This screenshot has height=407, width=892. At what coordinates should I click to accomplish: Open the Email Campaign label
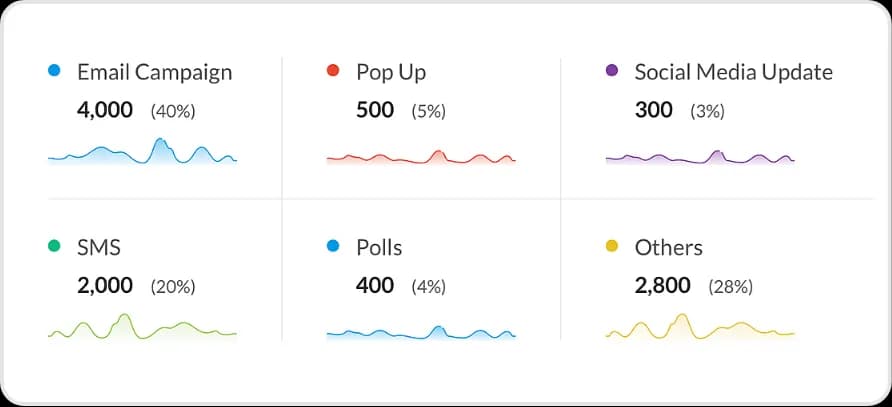(155, 73)
